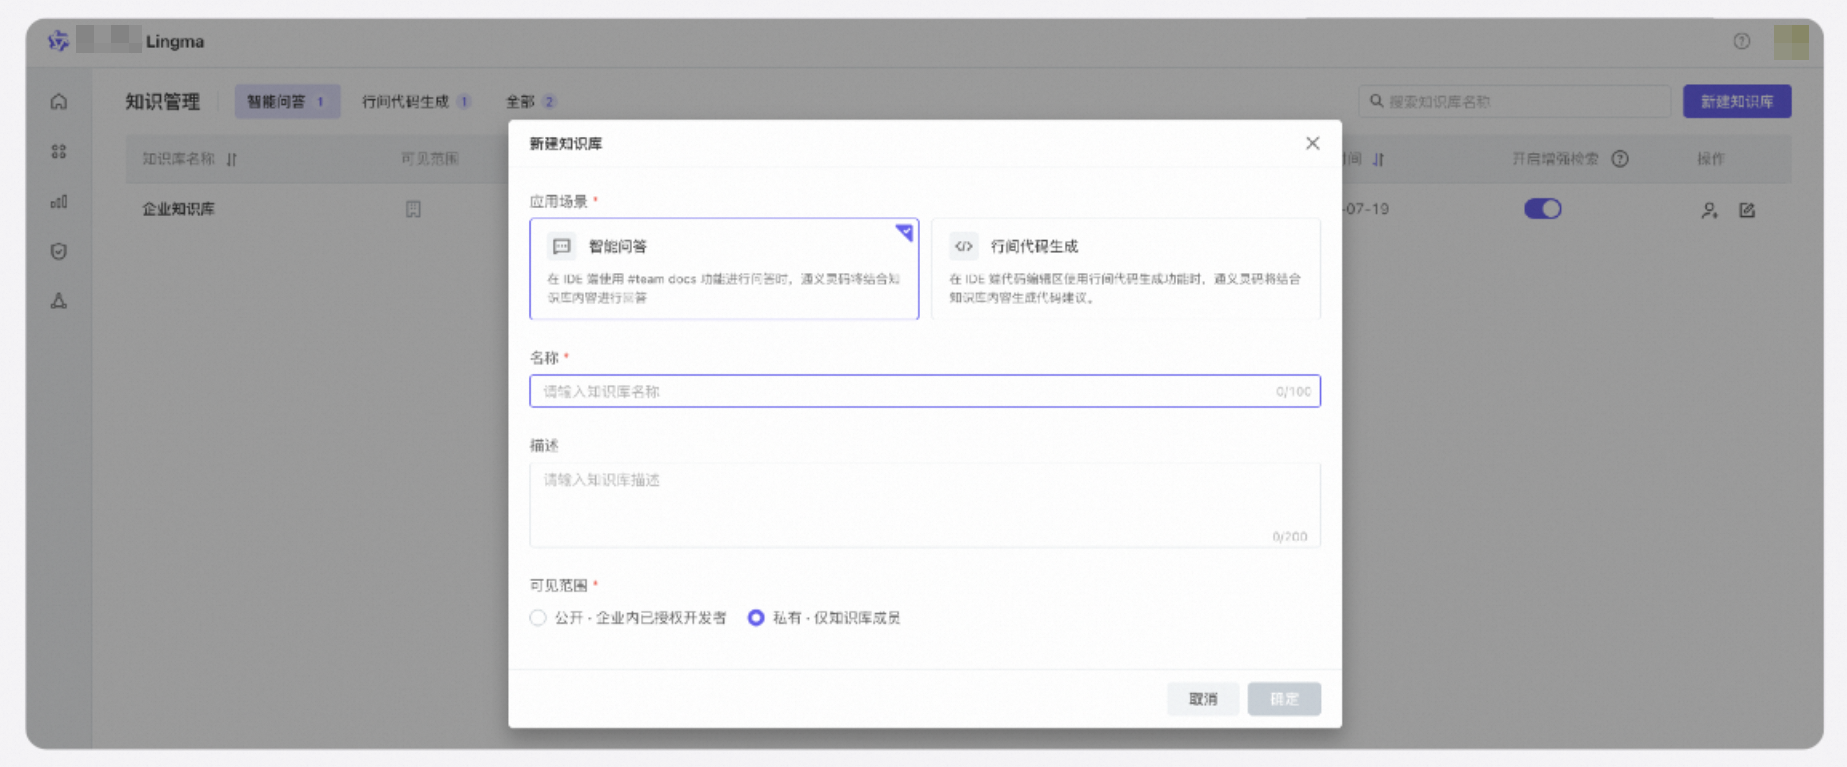Image resolution: width=1847 pixels, height=767 pixels.
Task: Click the 企业知识库 row name
Action: click(x=178, y=209)
